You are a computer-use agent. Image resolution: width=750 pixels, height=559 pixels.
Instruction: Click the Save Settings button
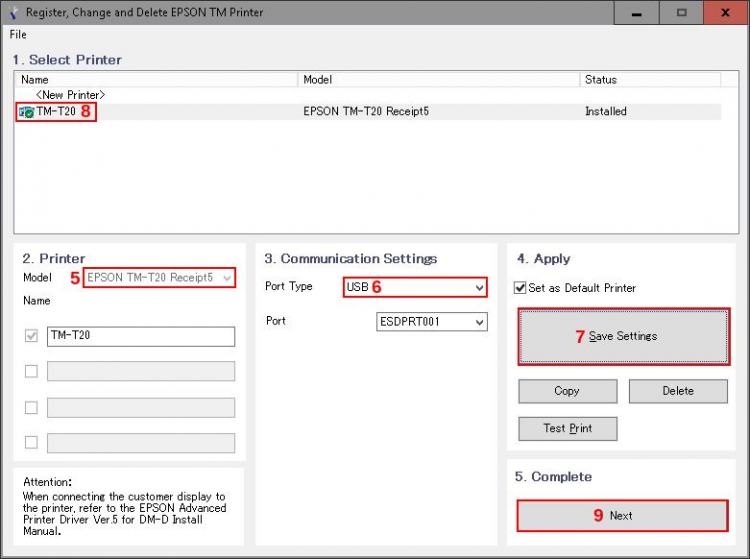click(x=624, y=337)
